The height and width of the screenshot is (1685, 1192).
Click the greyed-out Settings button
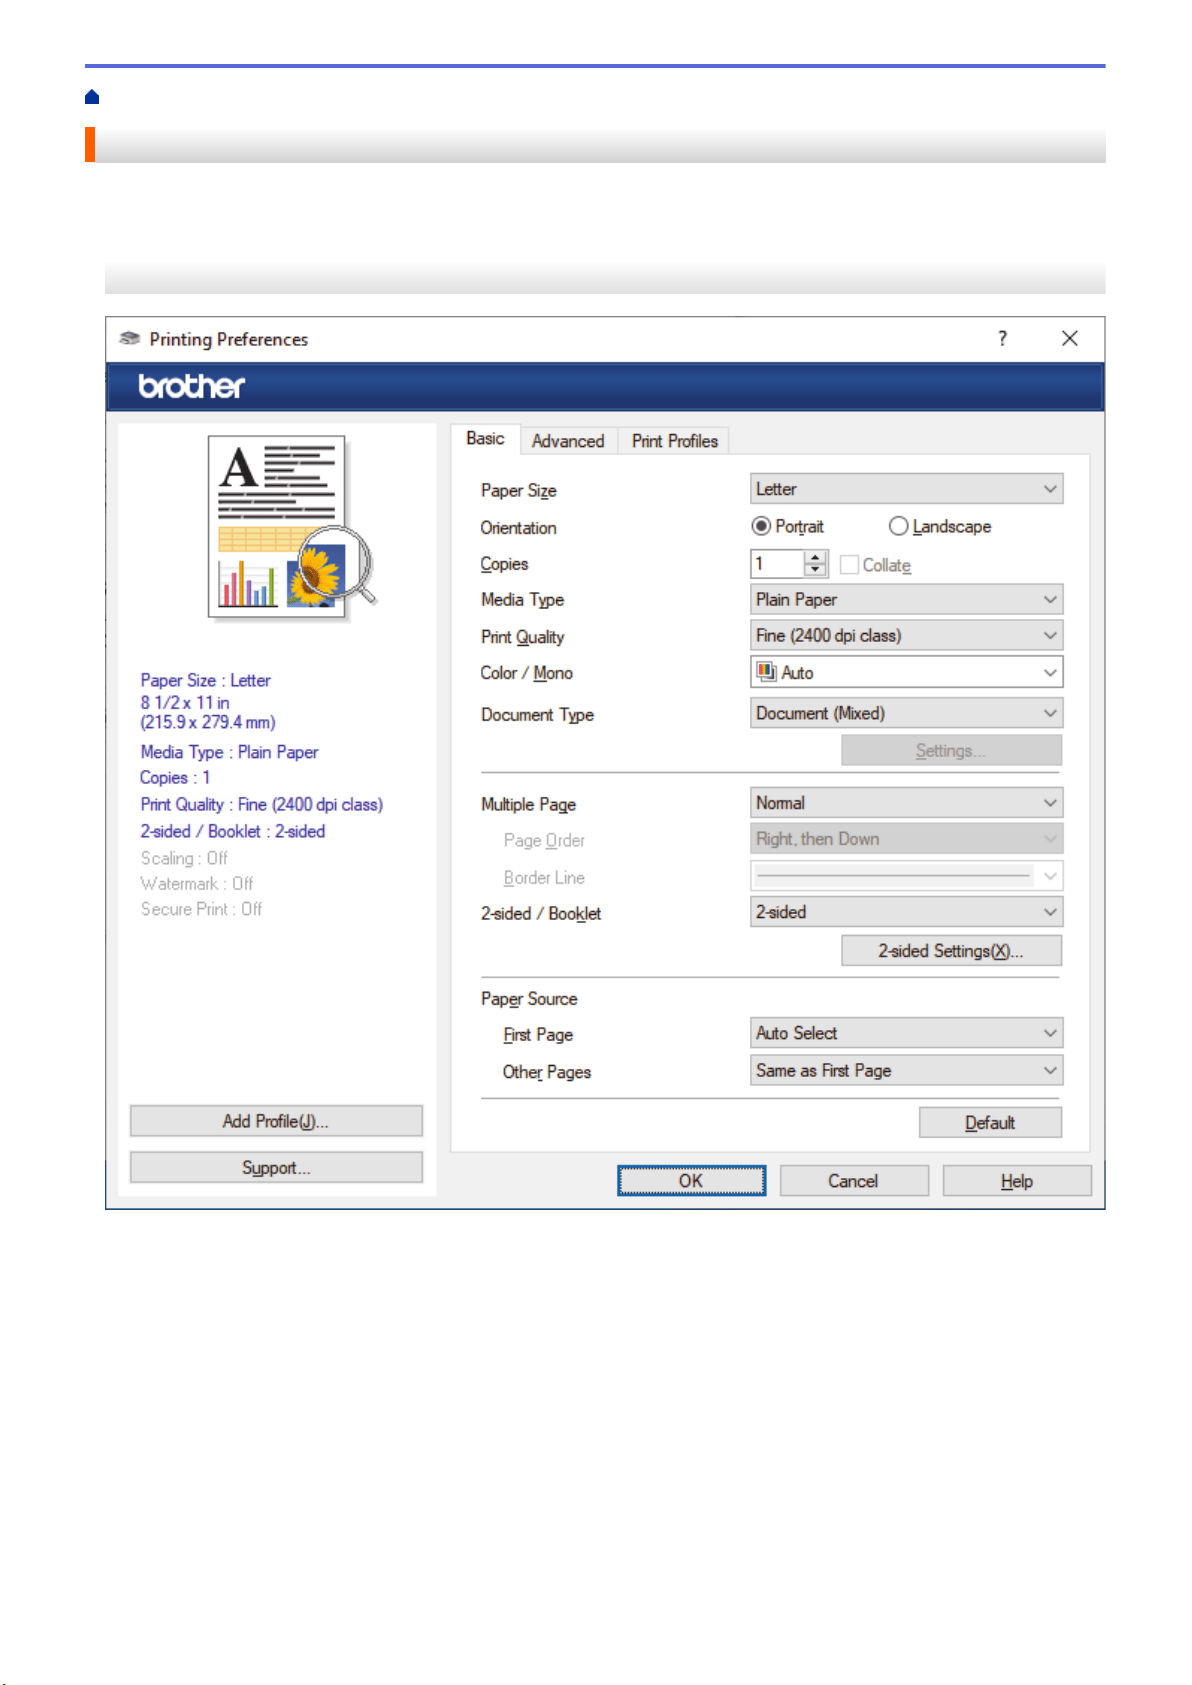click(x=951, y=750)
